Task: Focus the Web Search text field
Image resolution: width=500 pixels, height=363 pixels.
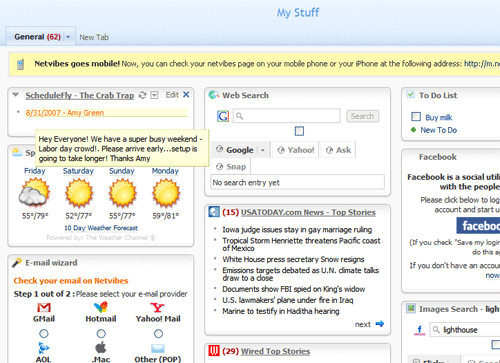Action: pos(287,116)
